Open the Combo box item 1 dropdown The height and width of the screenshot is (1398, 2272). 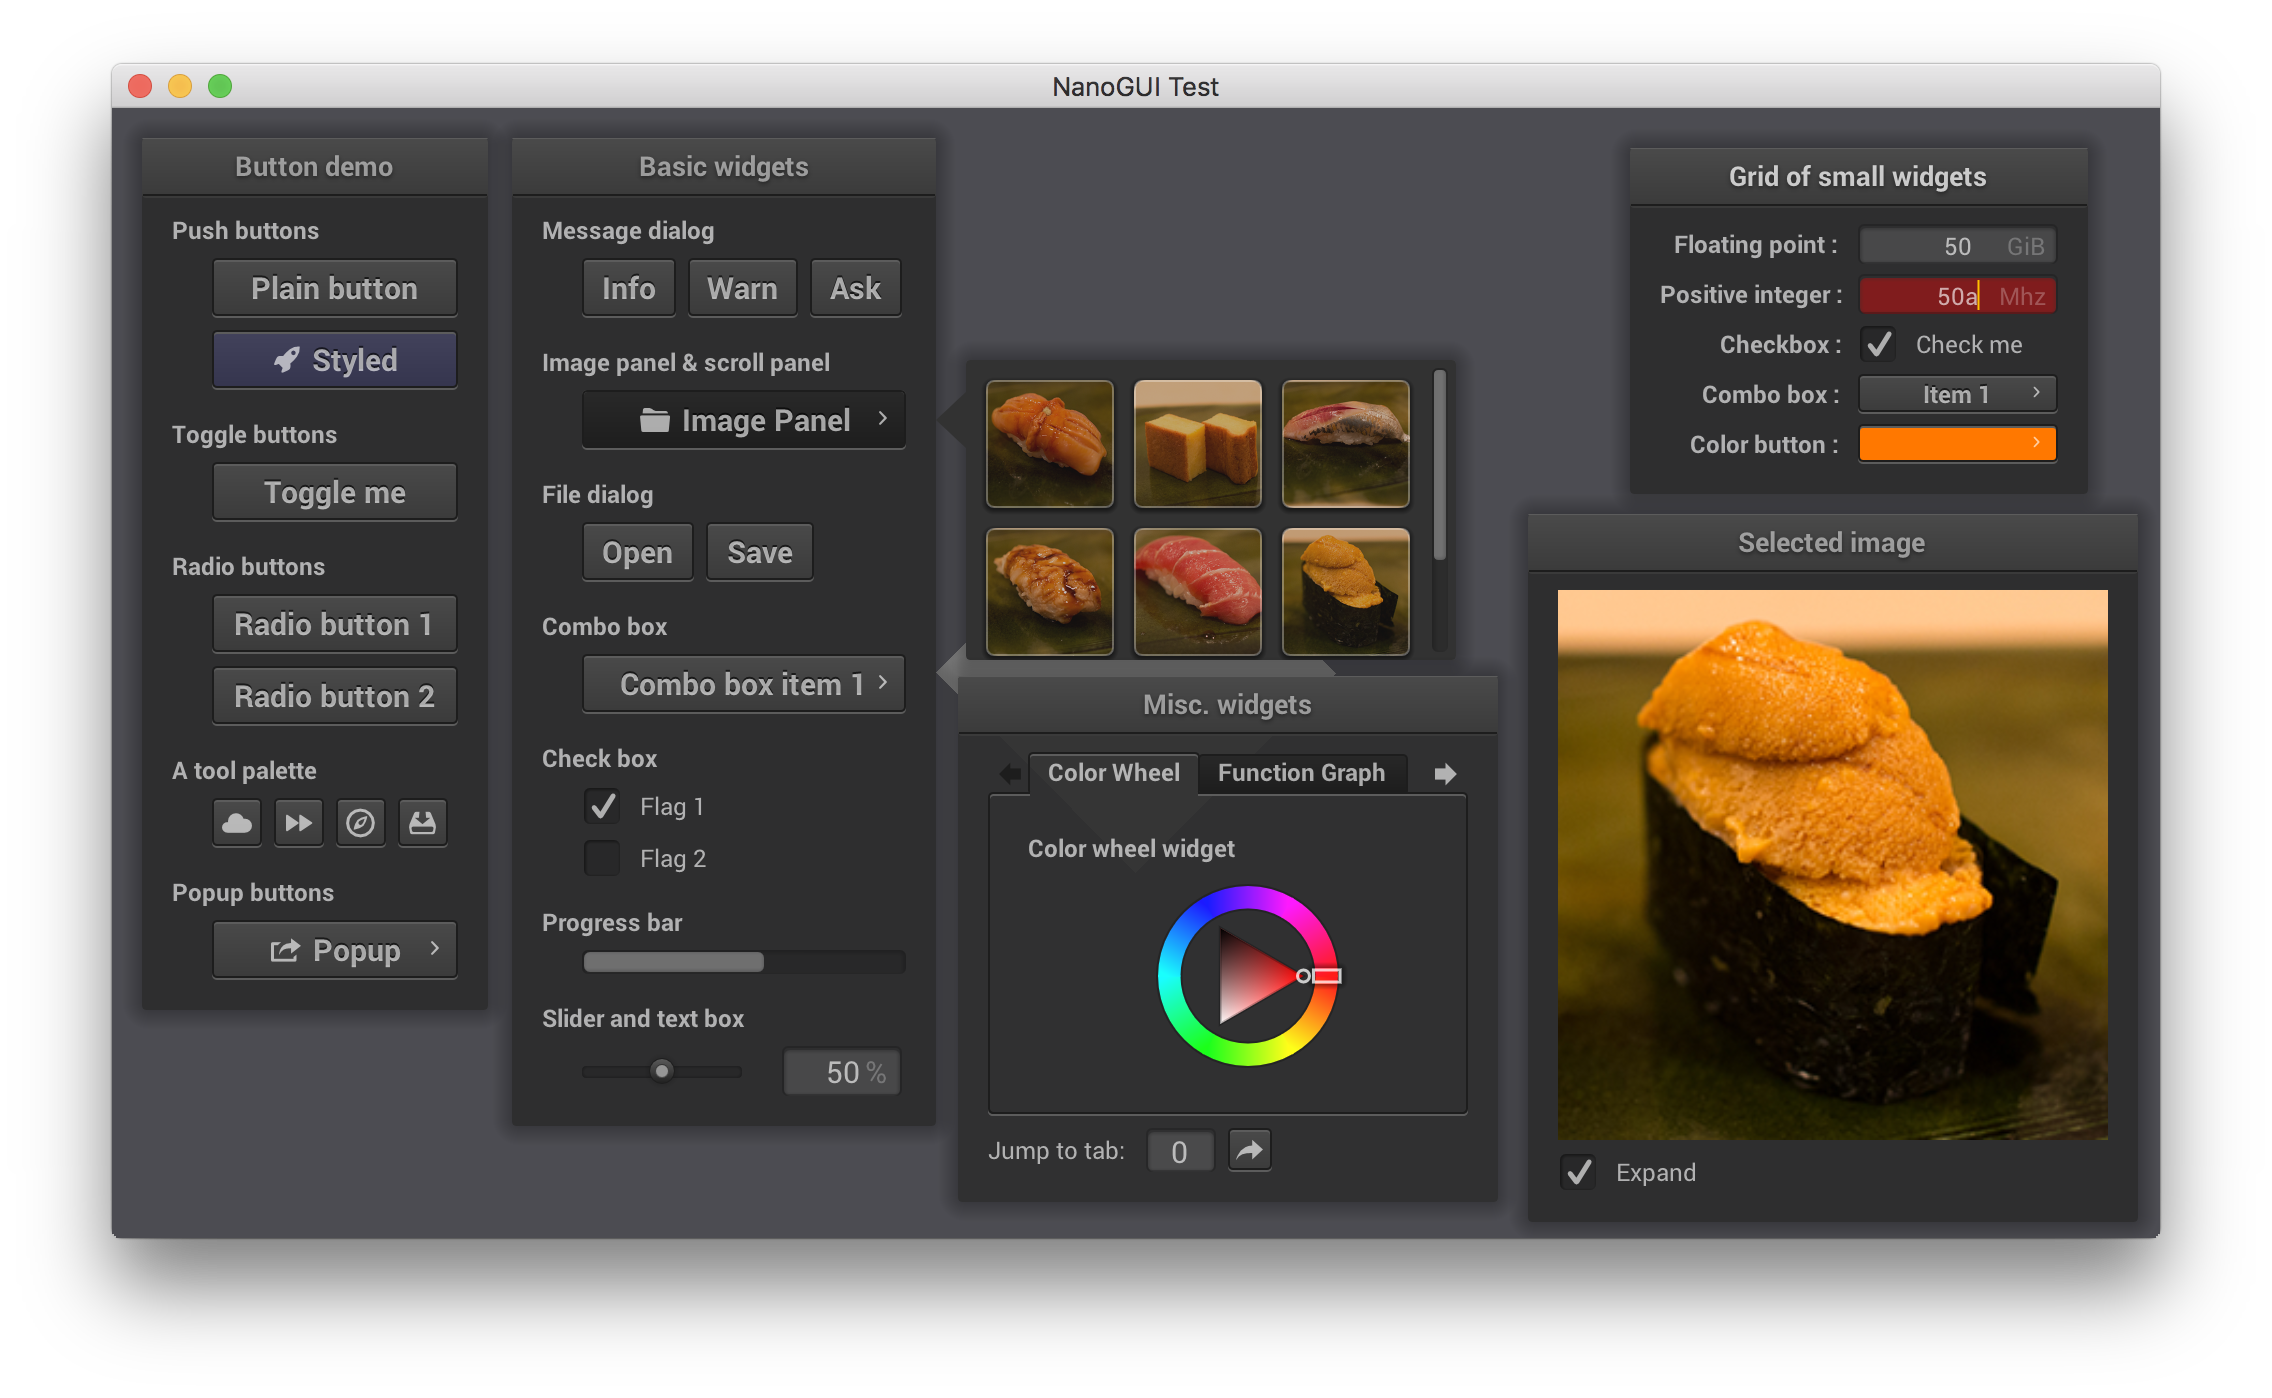tap(743, 683)
